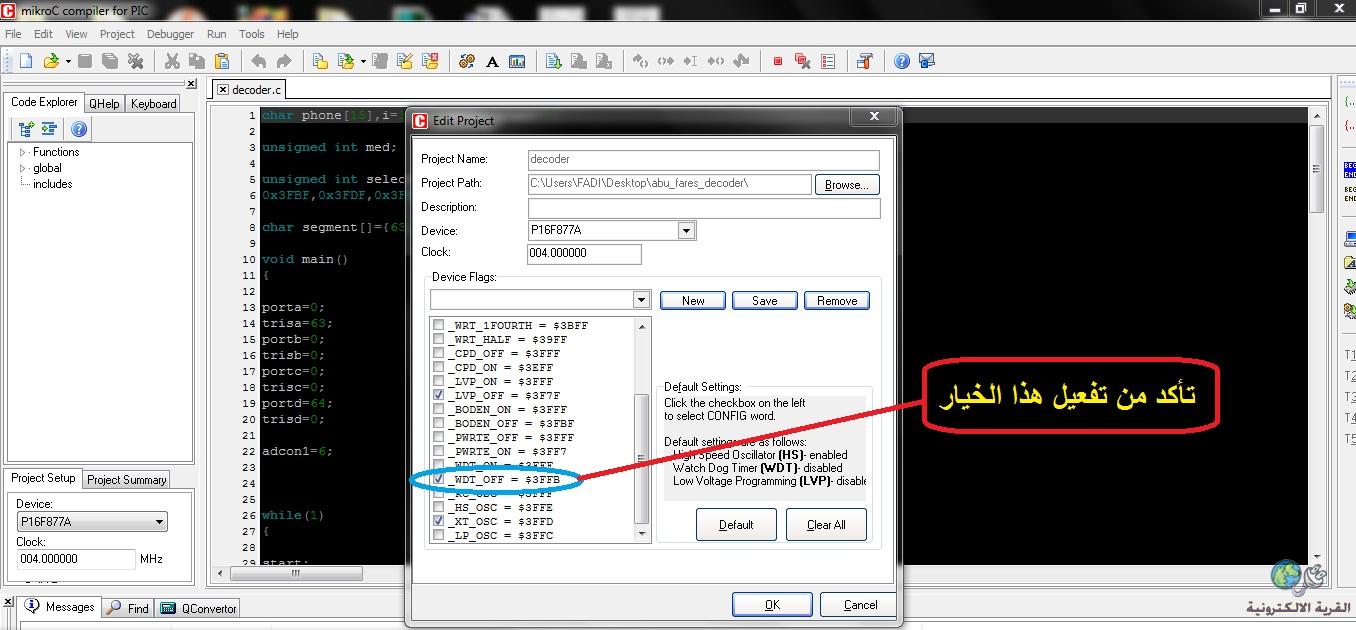
Task: Click the build project icon with green arrow
Action: point(554,61)
